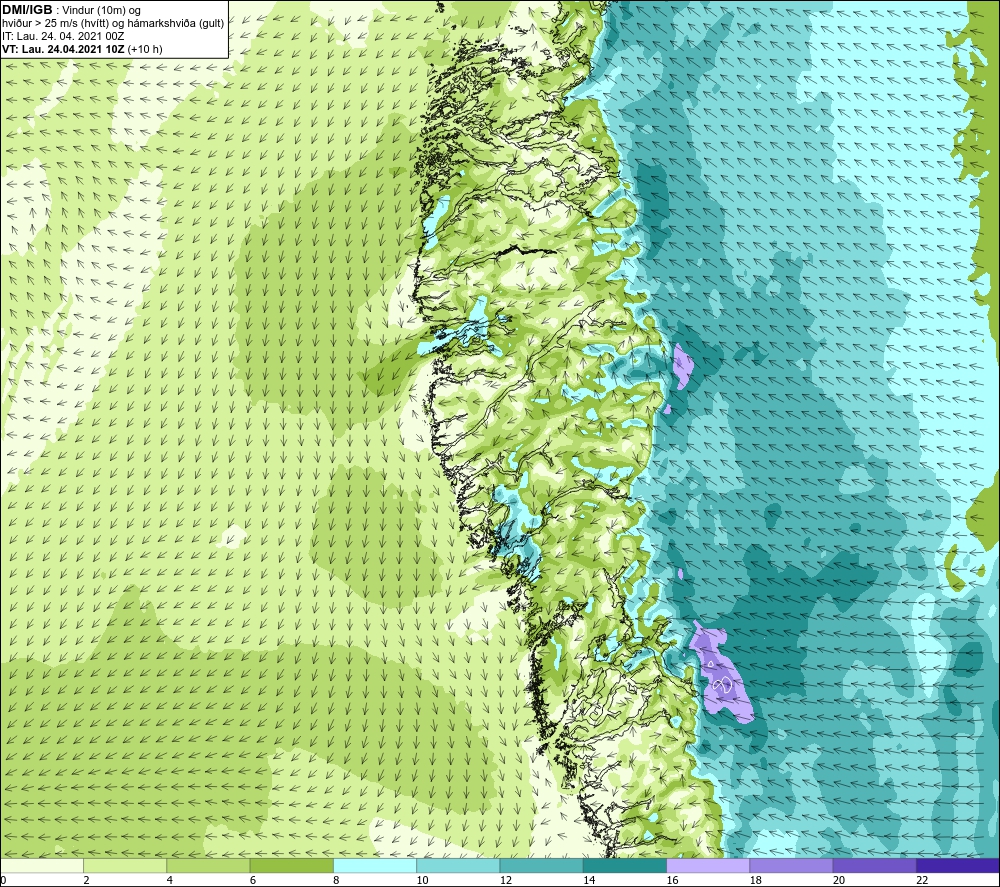Select the 6–8 m/s olive green swatch
1000x887 pixels.
pos(291,866)
